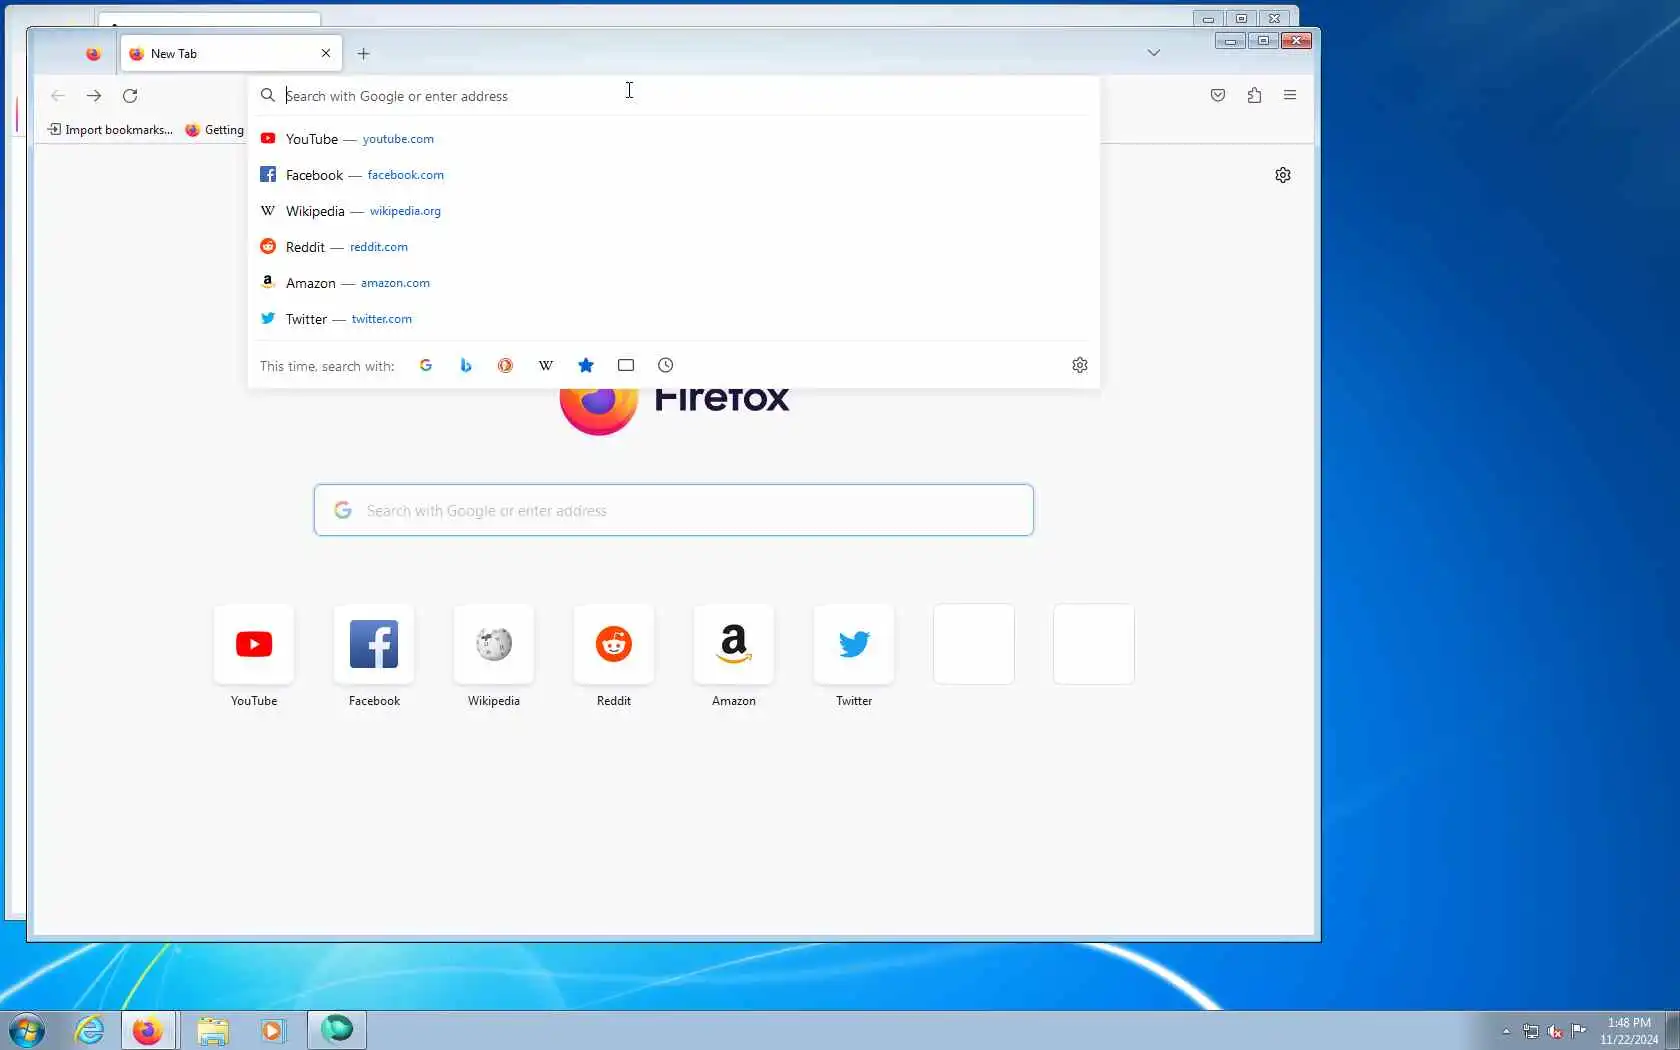Open the Getting Started bookmark
The height and width of the screenshot is (1050, 1680).
click(214, 130)
